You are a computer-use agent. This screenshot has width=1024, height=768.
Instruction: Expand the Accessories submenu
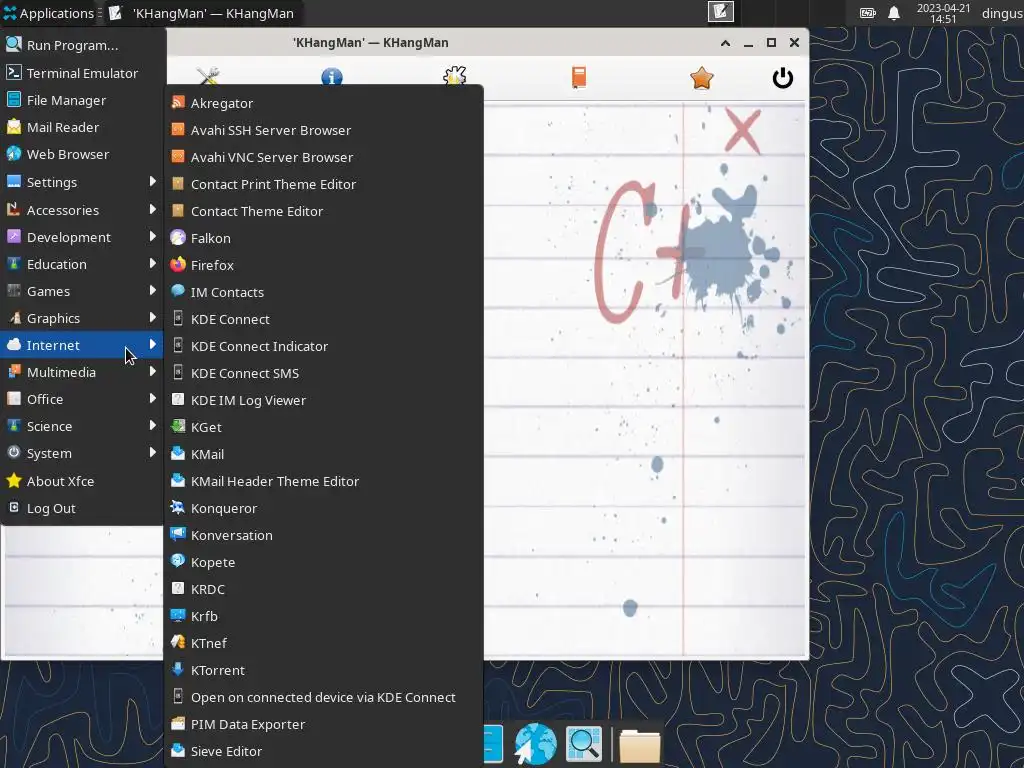pyautogui.click(x=82, y=210)
